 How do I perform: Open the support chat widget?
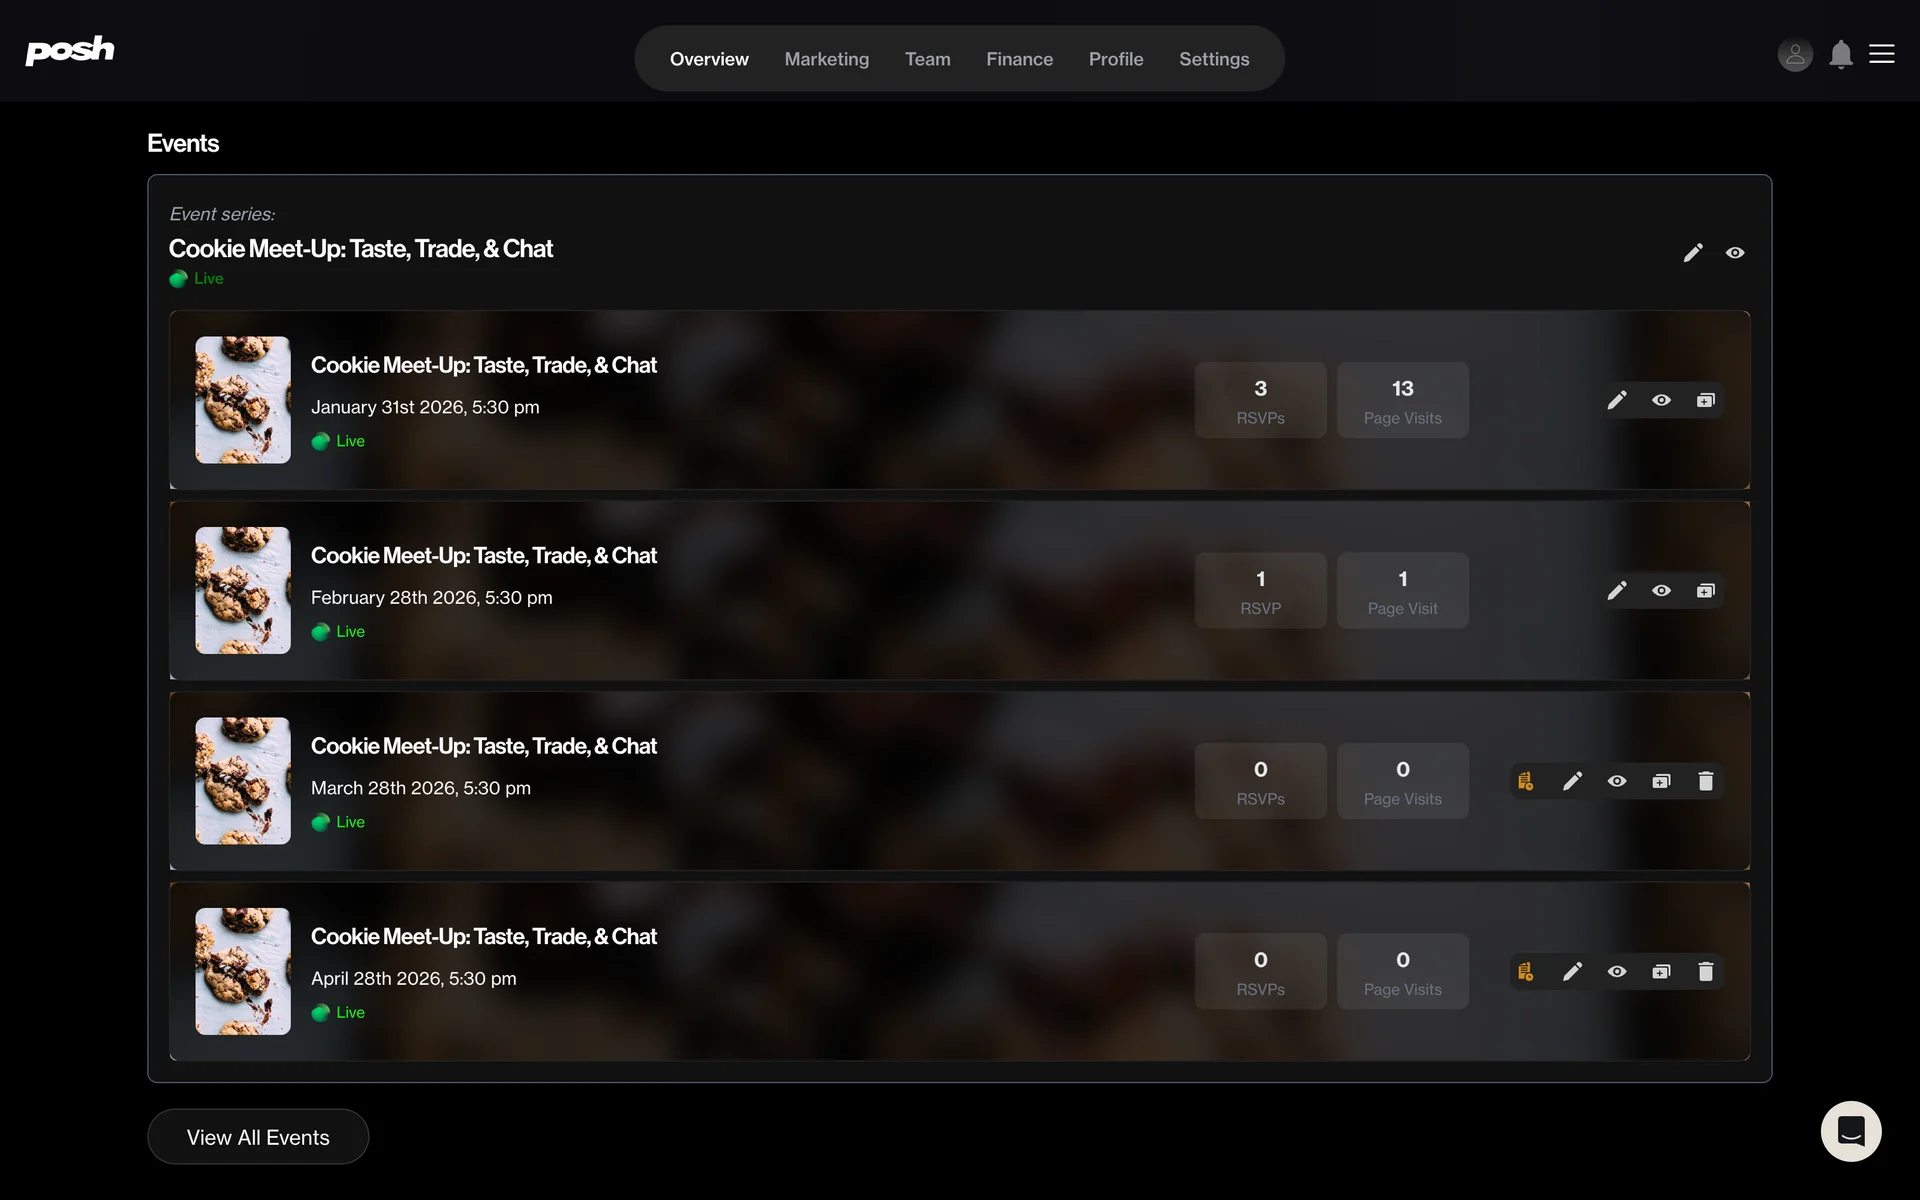pyautogui.click(x=1850, y=1131)
